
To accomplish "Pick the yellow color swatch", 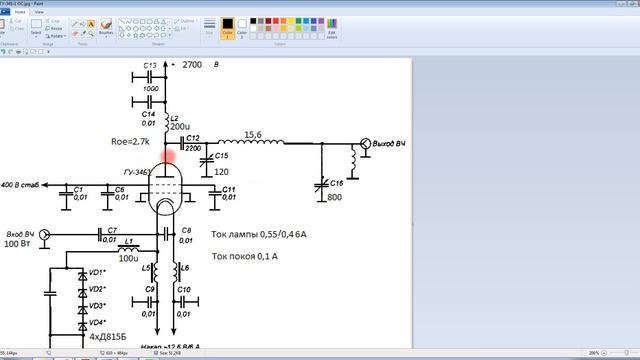I will (x=291, y=21).
